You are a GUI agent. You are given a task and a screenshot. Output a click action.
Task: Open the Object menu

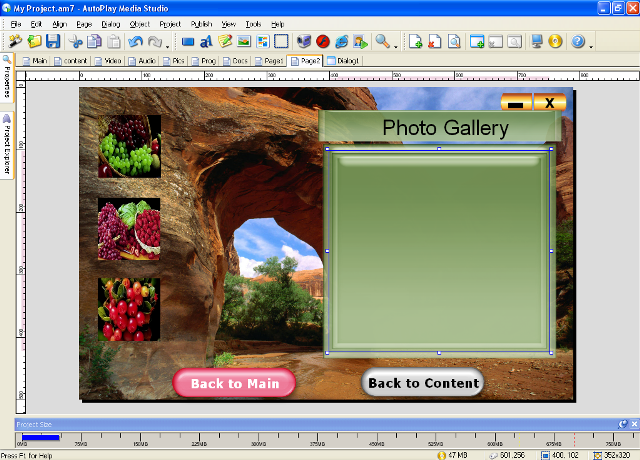[x=139, y=23]
